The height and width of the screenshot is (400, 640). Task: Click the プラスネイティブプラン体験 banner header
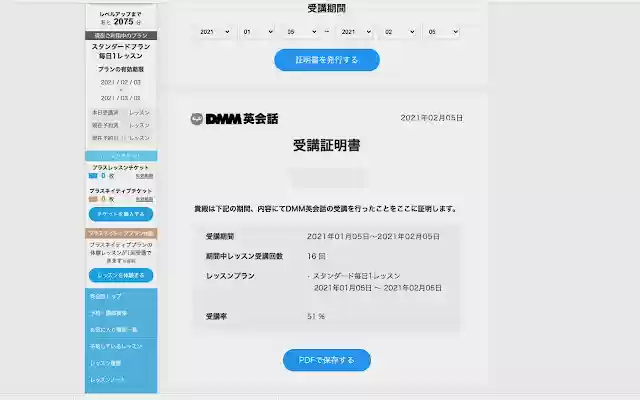pyautogui.click(x=121, y=233)
